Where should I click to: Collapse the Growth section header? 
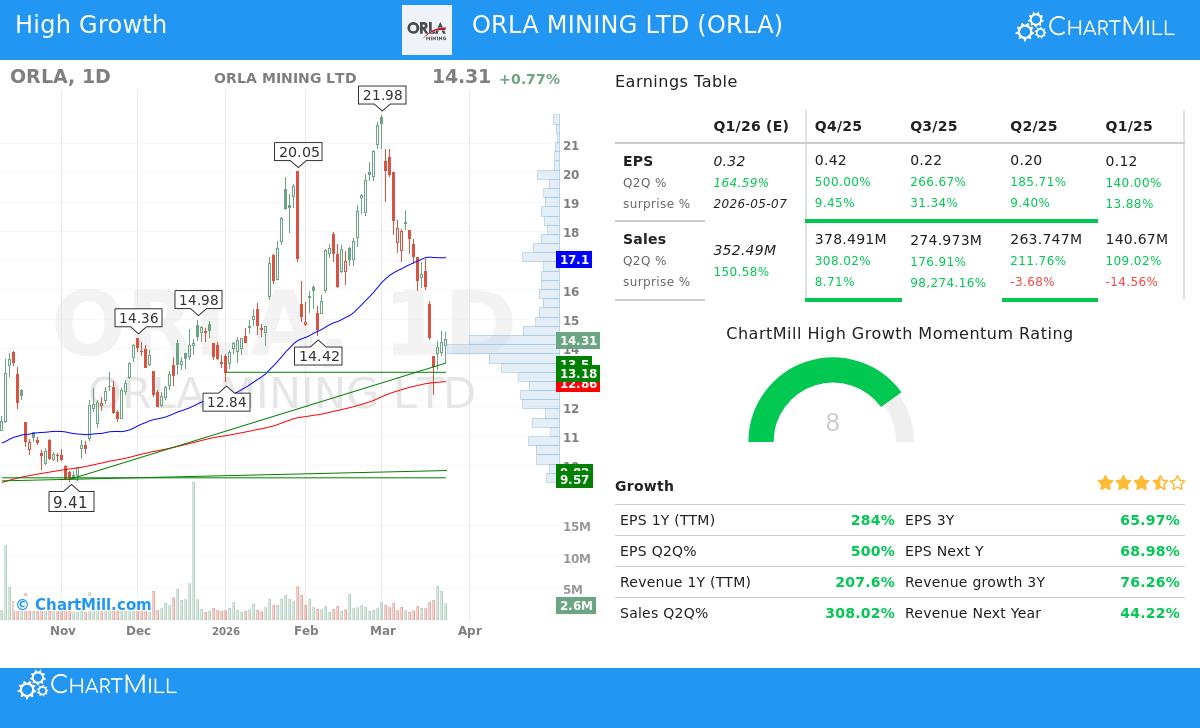click(x=644, y=486)
